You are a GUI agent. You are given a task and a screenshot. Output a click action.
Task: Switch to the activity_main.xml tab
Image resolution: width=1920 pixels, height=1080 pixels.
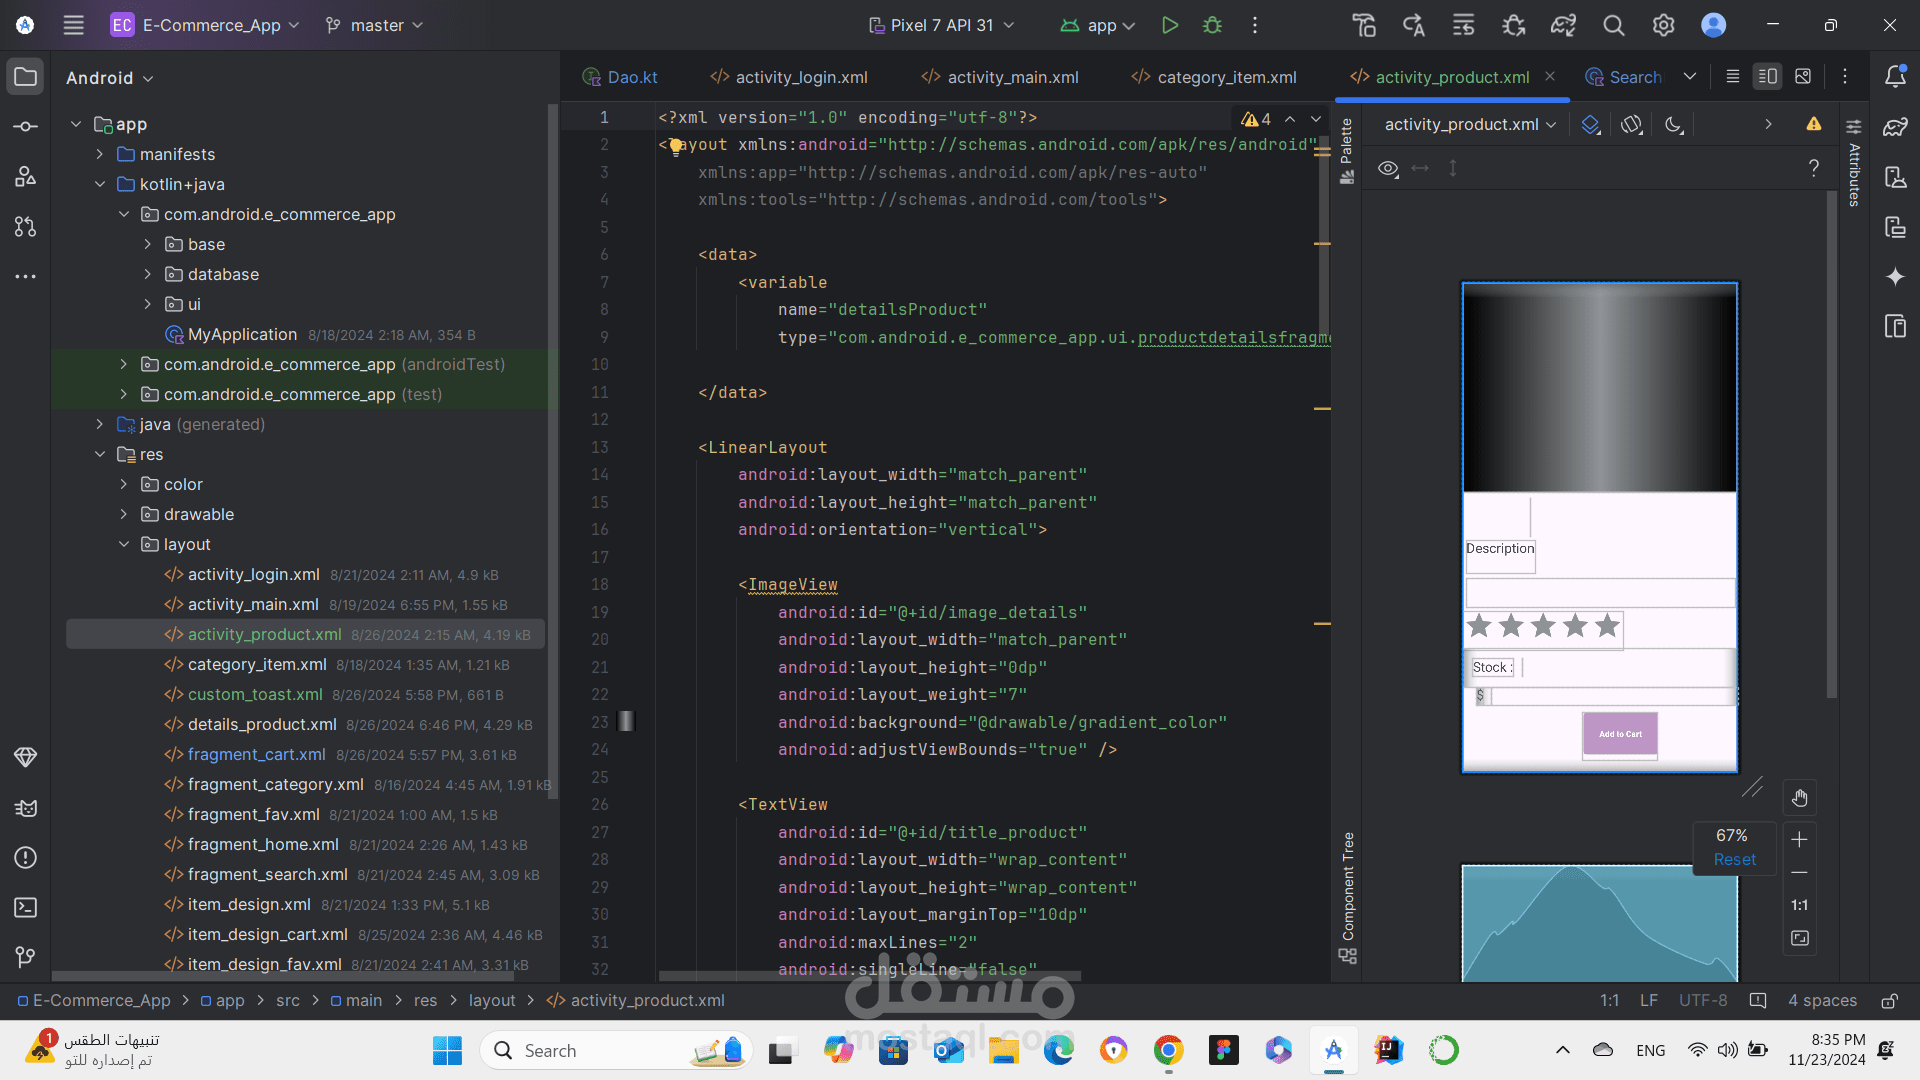tap(1000, 77)
